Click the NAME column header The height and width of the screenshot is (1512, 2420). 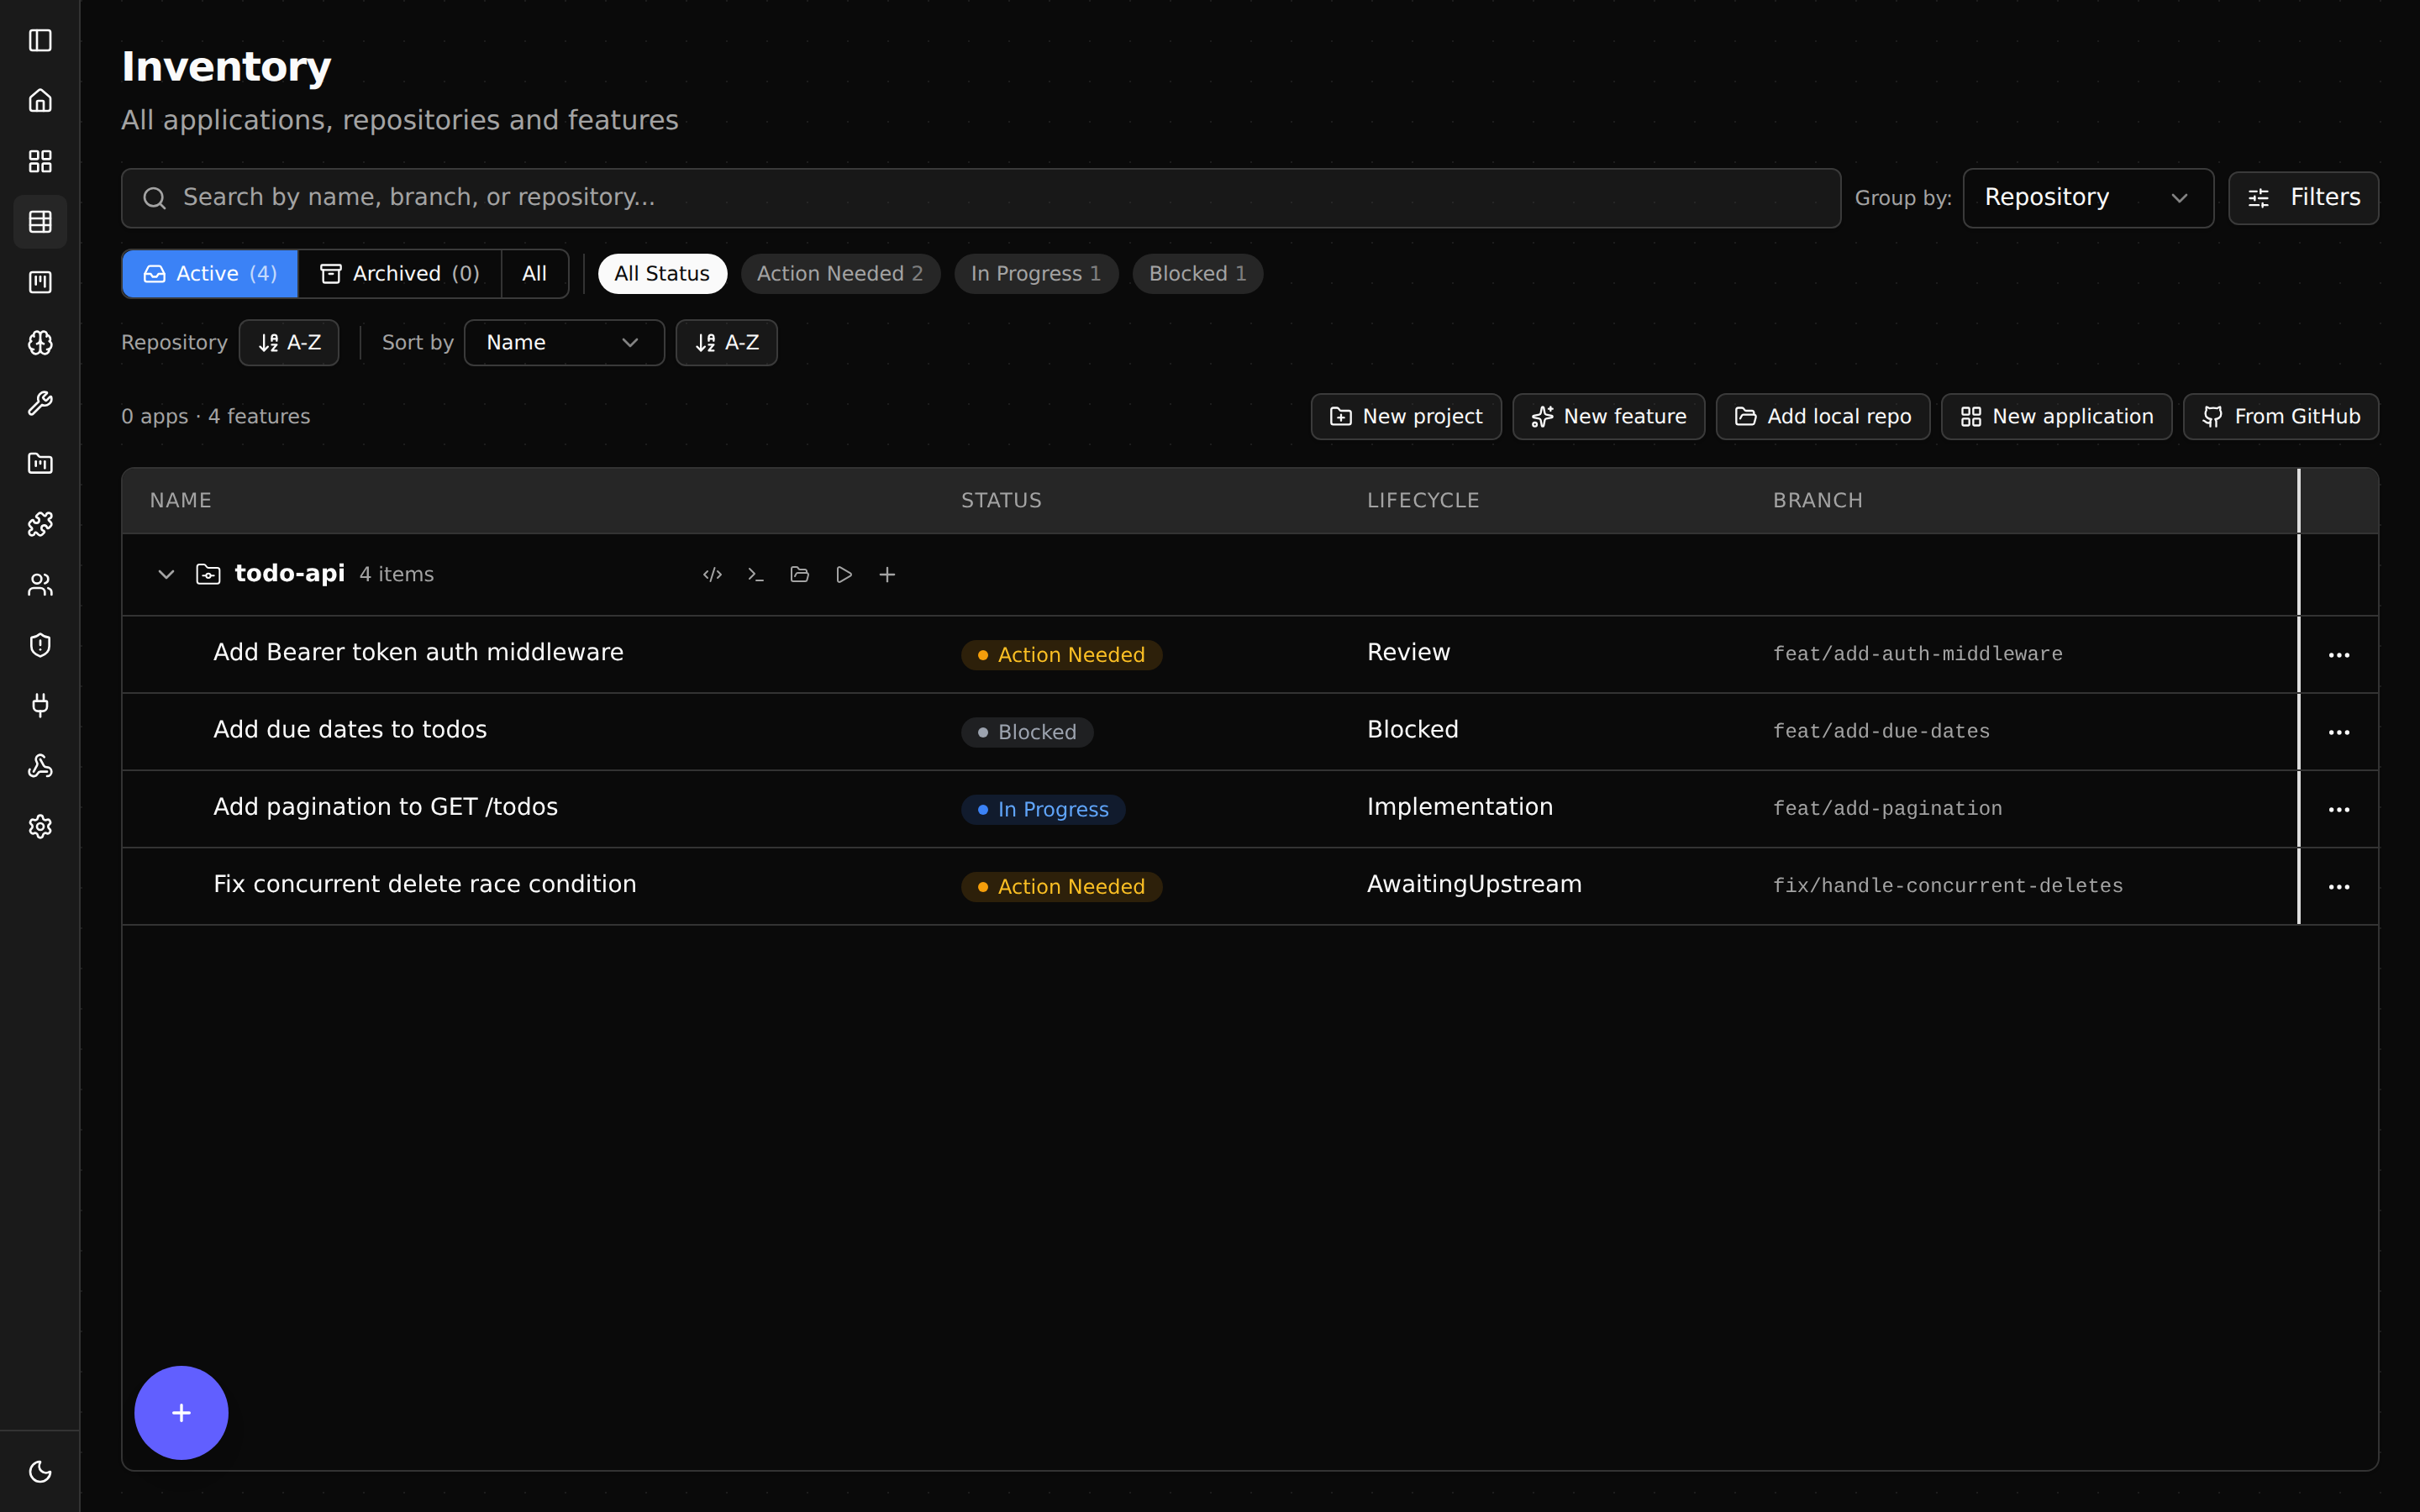pyautogui.click(x=180, y=501)
